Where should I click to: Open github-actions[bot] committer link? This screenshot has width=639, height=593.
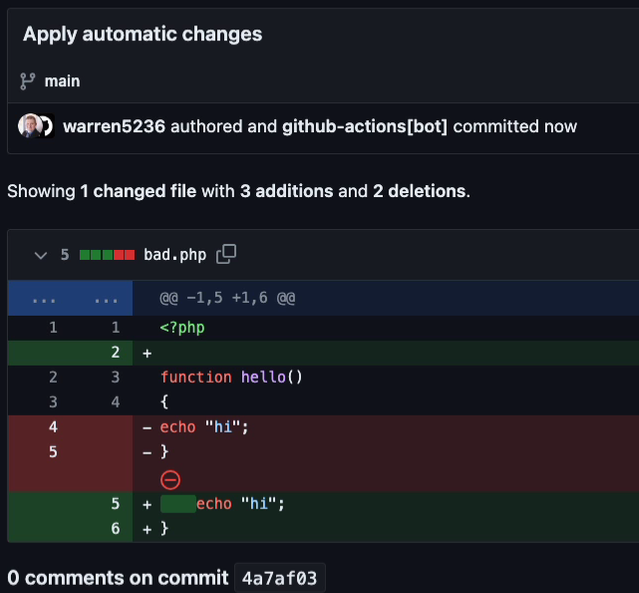[365, 126]
